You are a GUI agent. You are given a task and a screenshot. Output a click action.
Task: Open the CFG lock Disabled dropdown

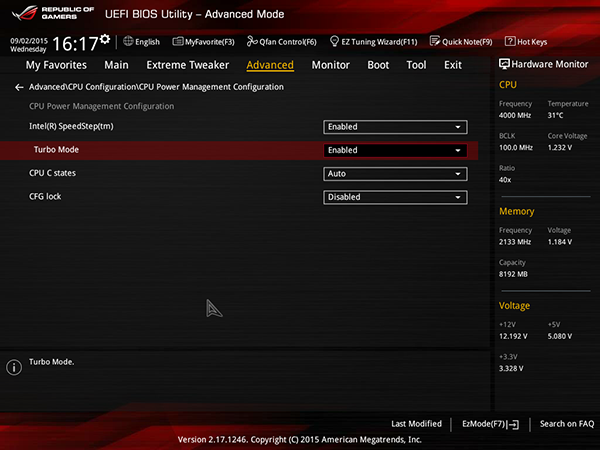[x=395, y=197]
